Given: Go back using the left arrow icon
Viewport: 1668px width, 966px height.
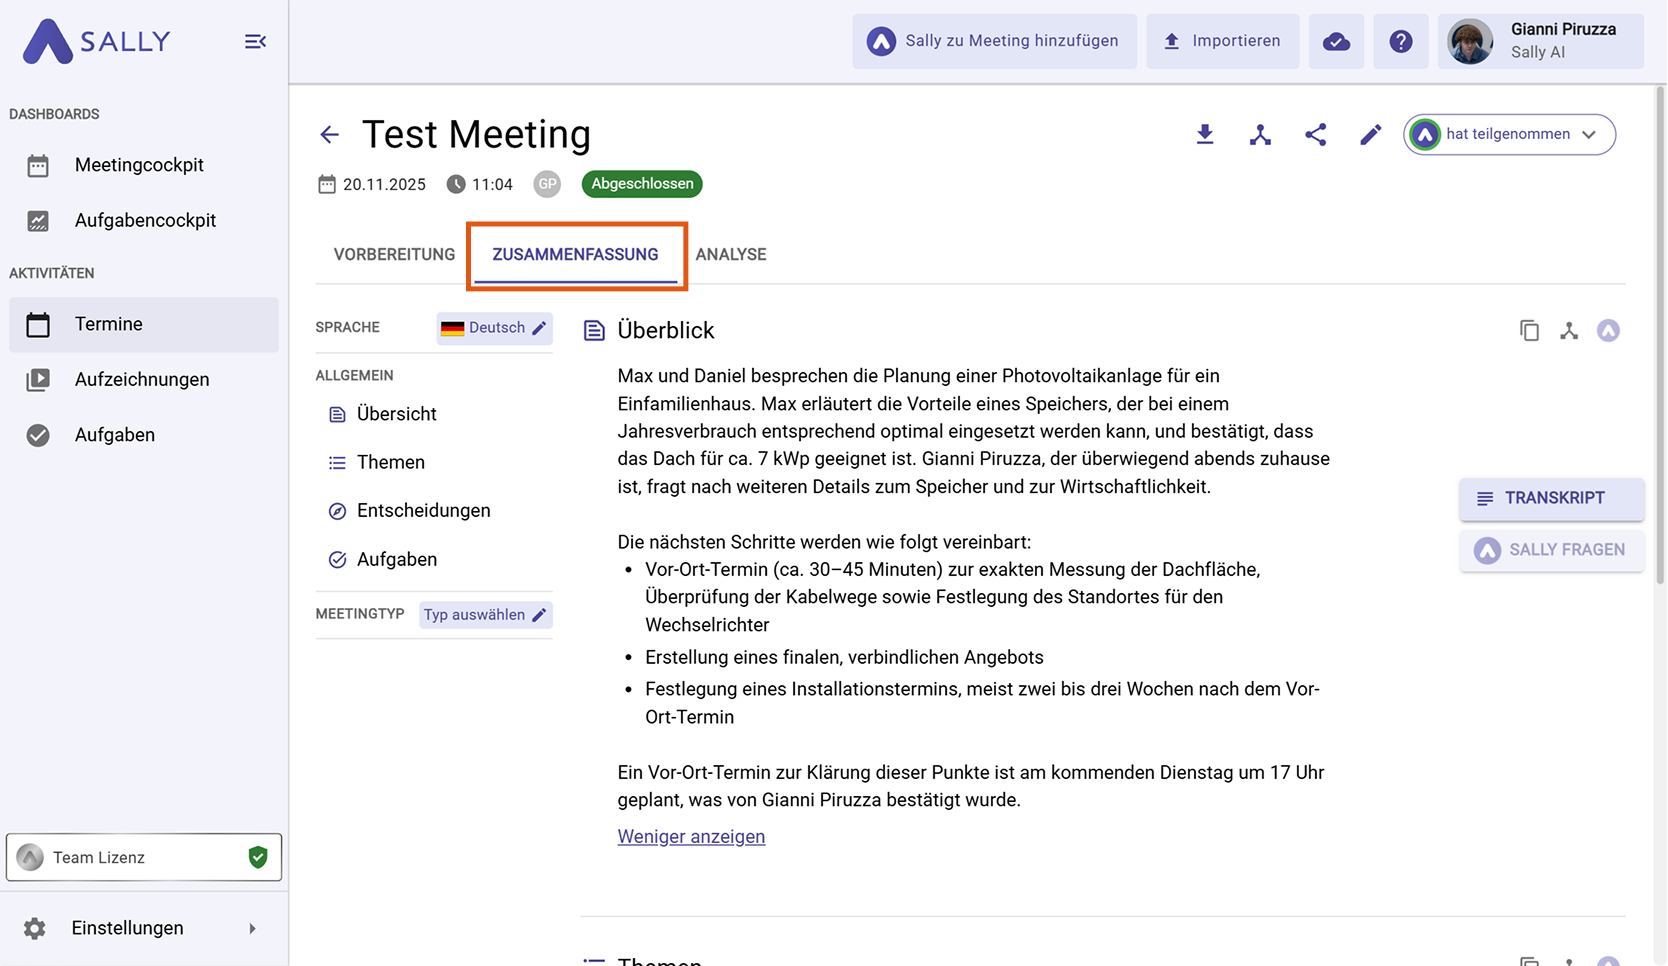Looking at the screenshot, I should click(330, 134).
